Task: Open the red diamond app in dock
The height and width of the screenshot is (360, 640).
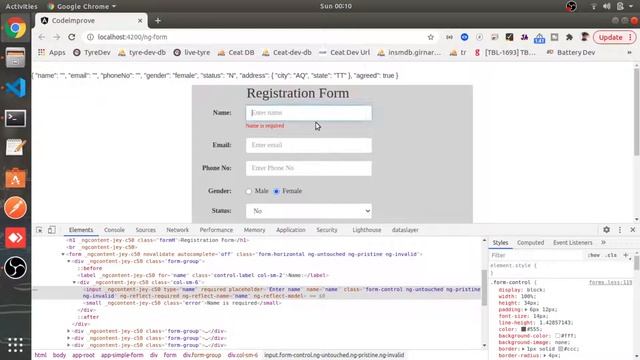Action: [x=16, y=238]
